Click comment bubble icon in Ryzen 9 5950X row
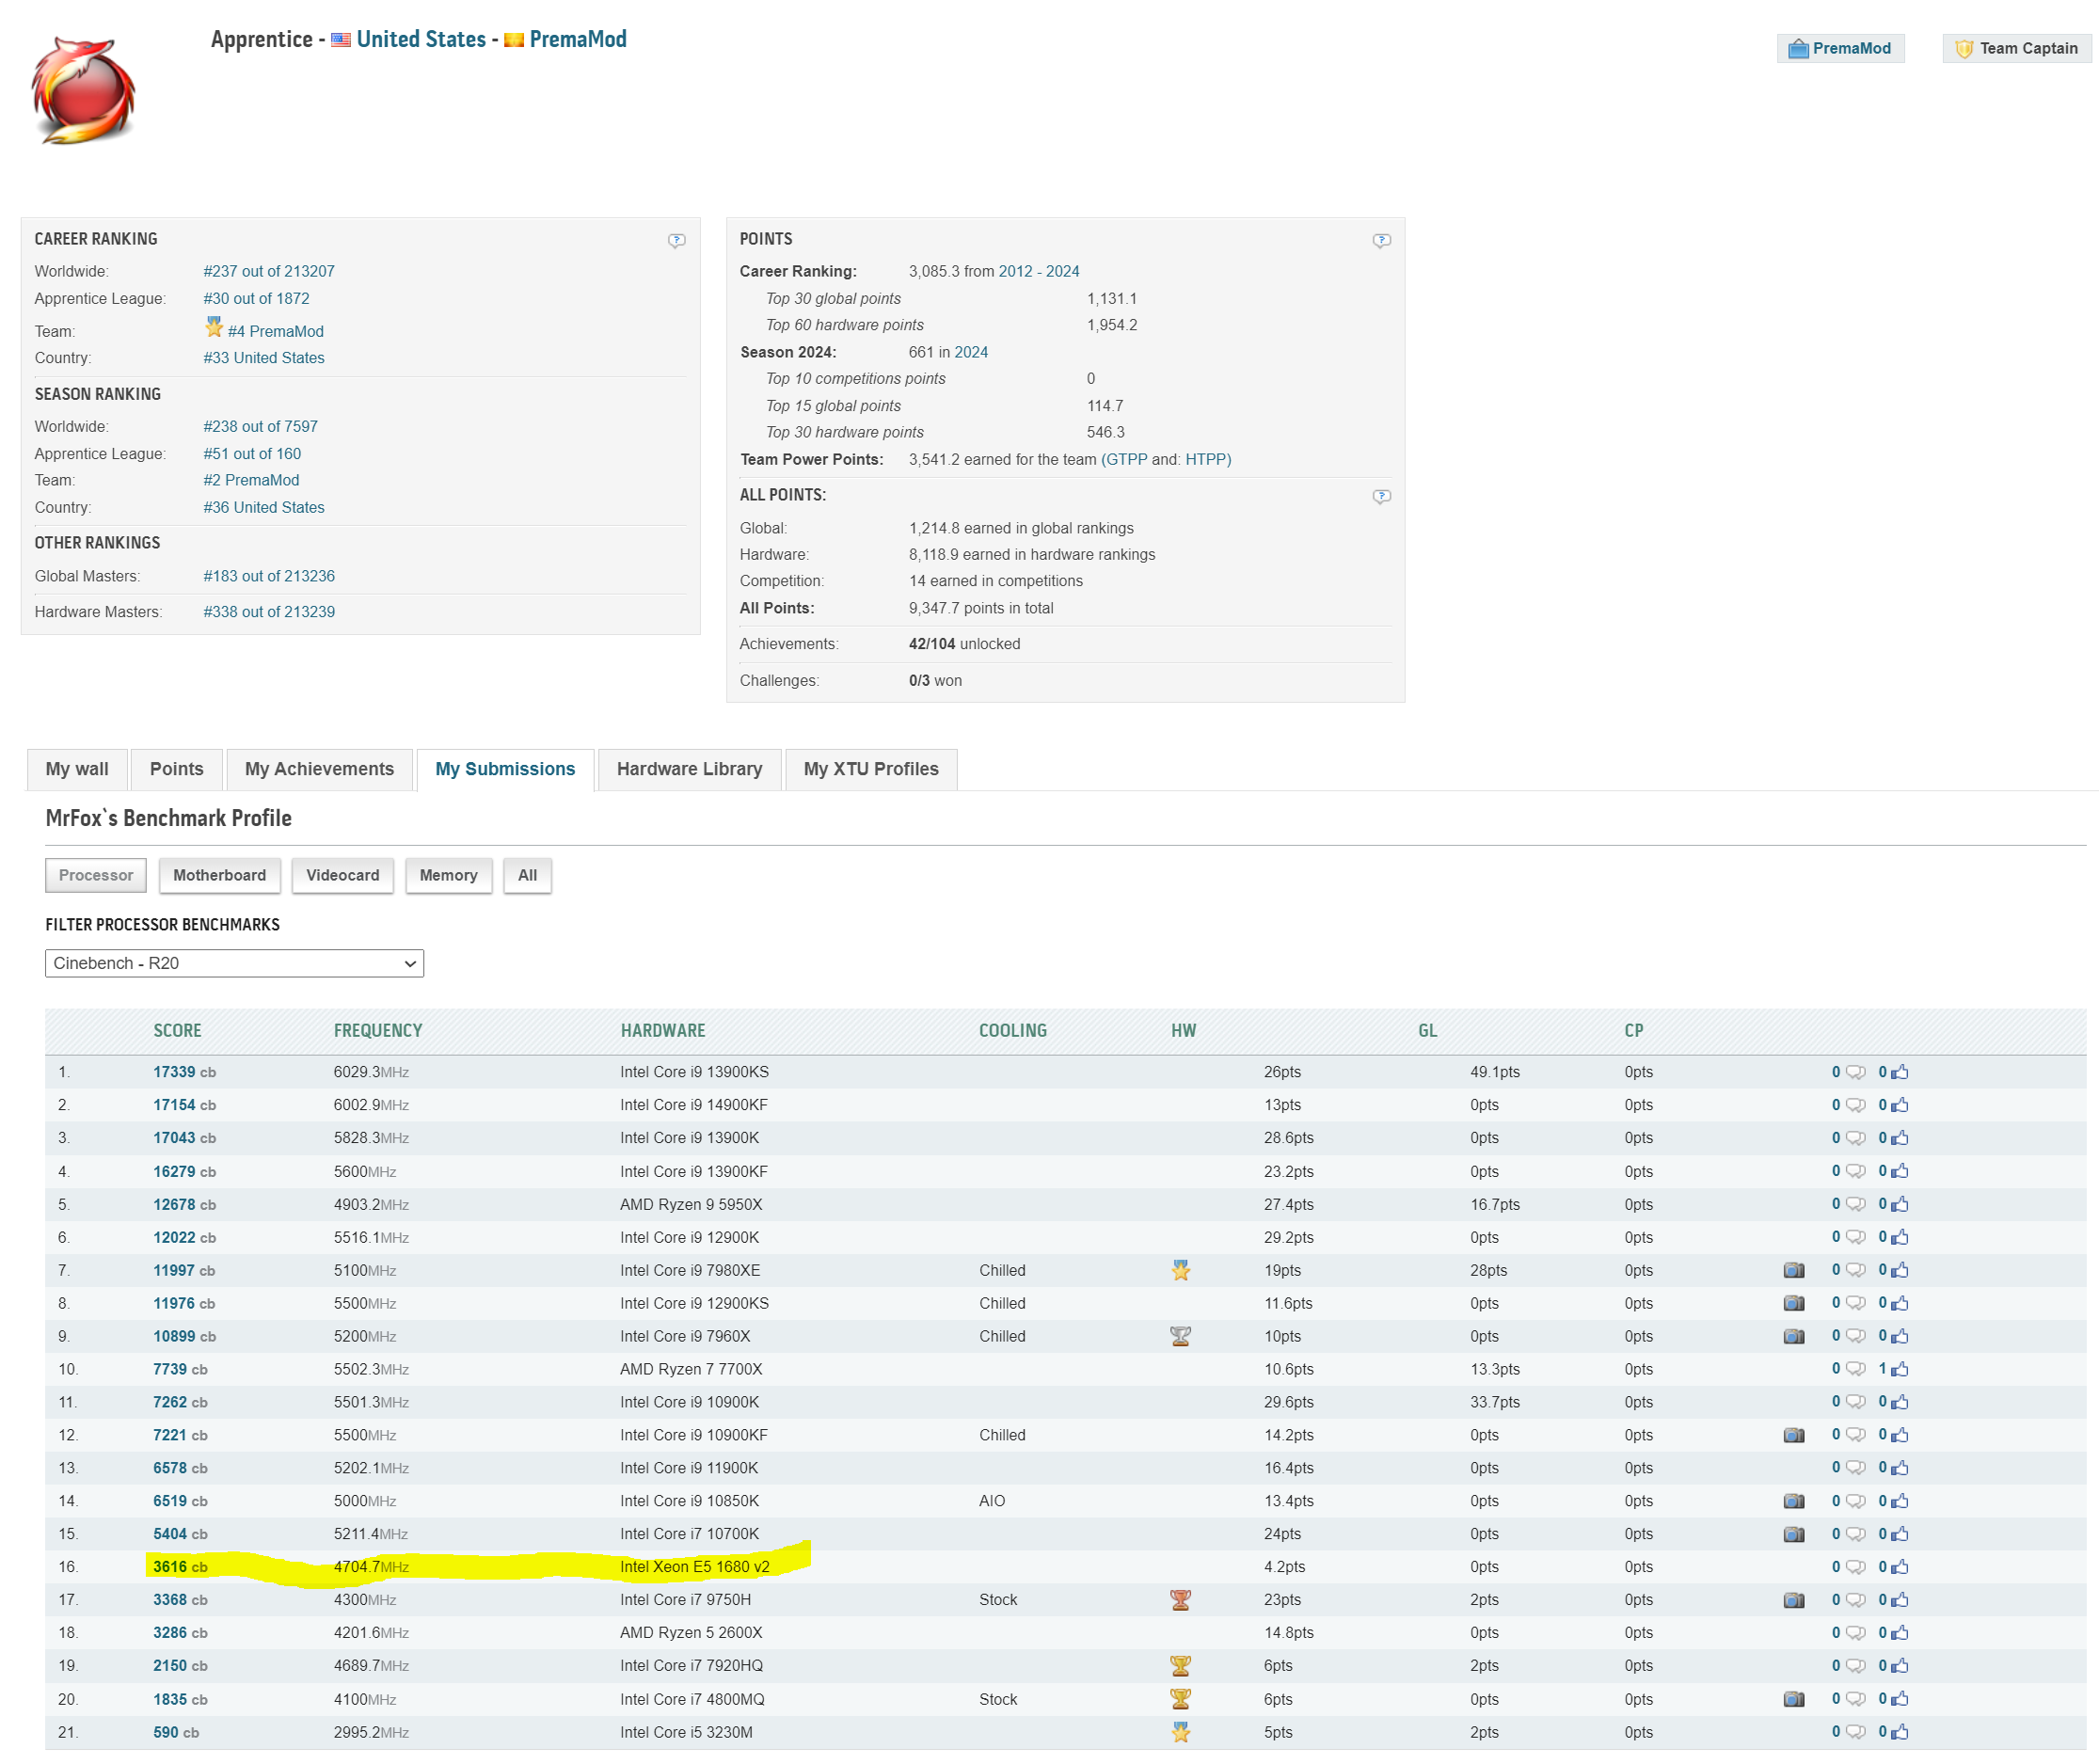The width and height of the screenshot is (2099, 1764). [x=1856, y=1204]
